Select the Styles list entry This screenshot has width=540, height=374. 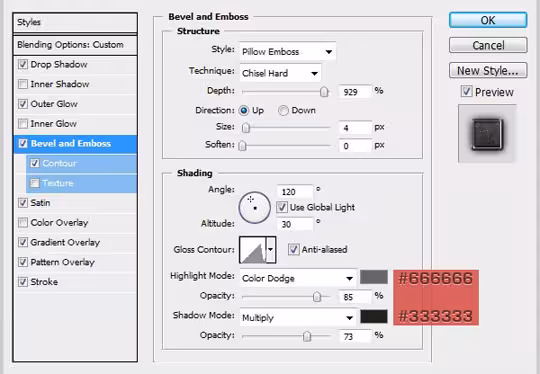coord(75,22)
